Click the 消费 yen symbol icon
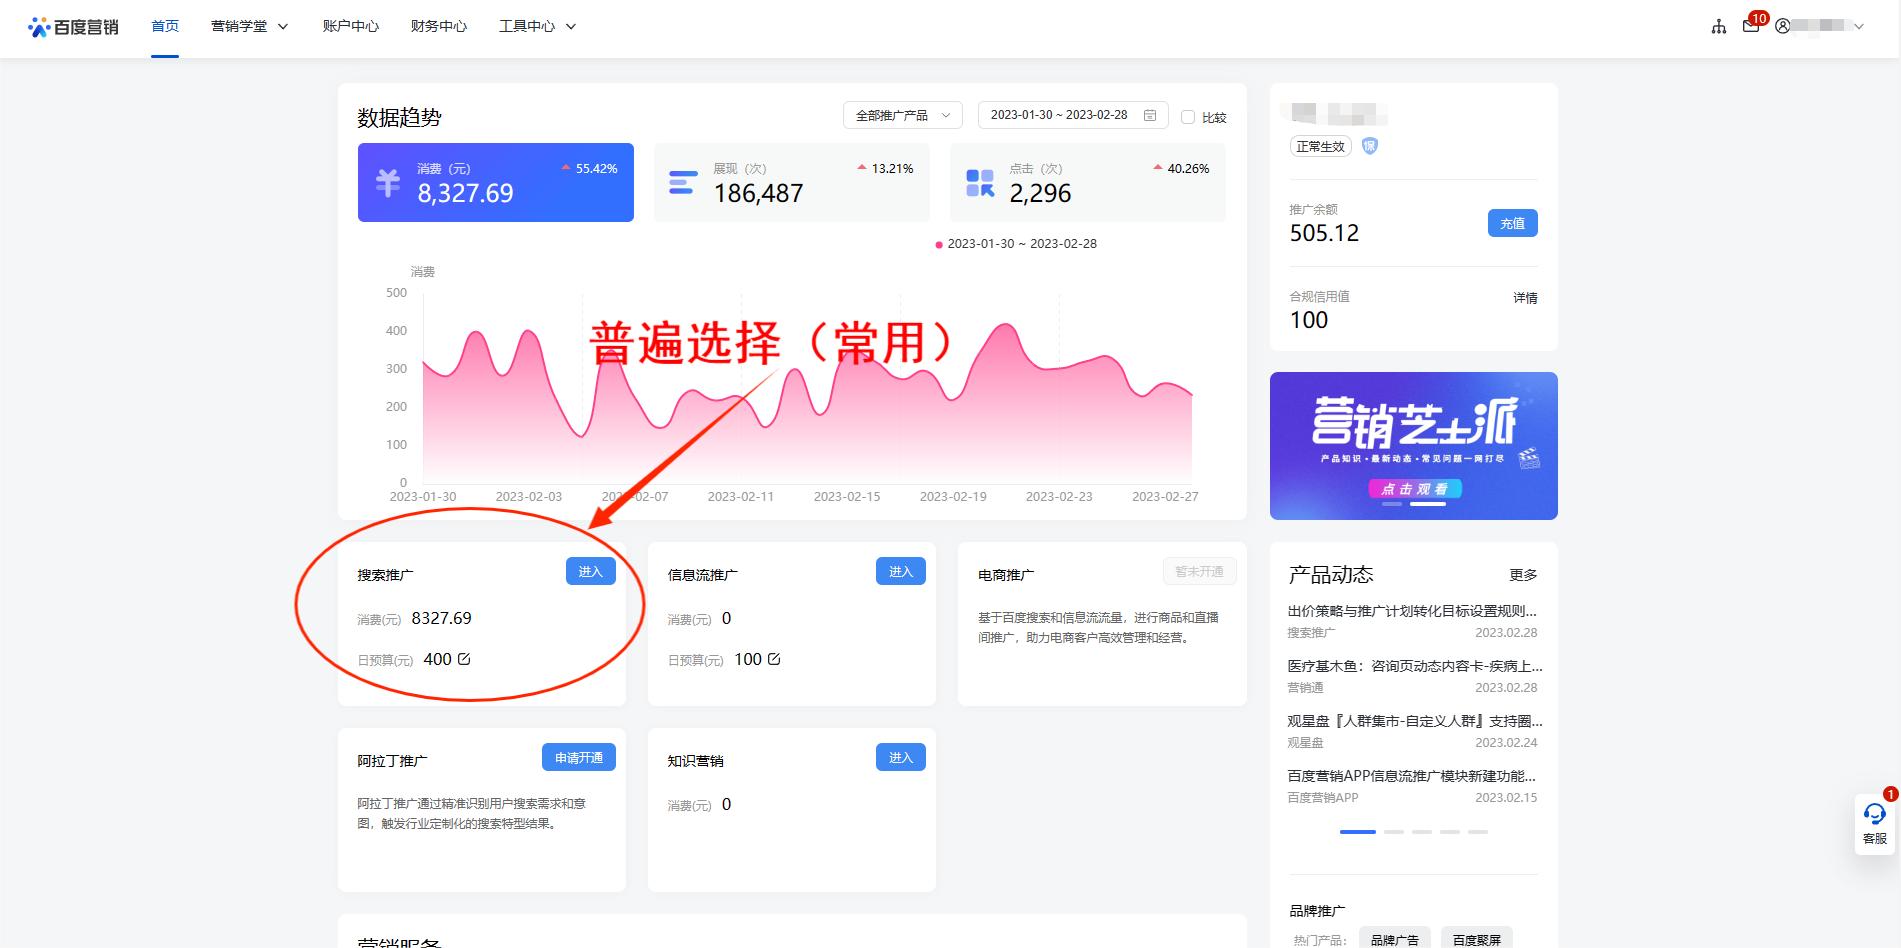Viewport: 1901px width, 948px height. pos(388,182)
